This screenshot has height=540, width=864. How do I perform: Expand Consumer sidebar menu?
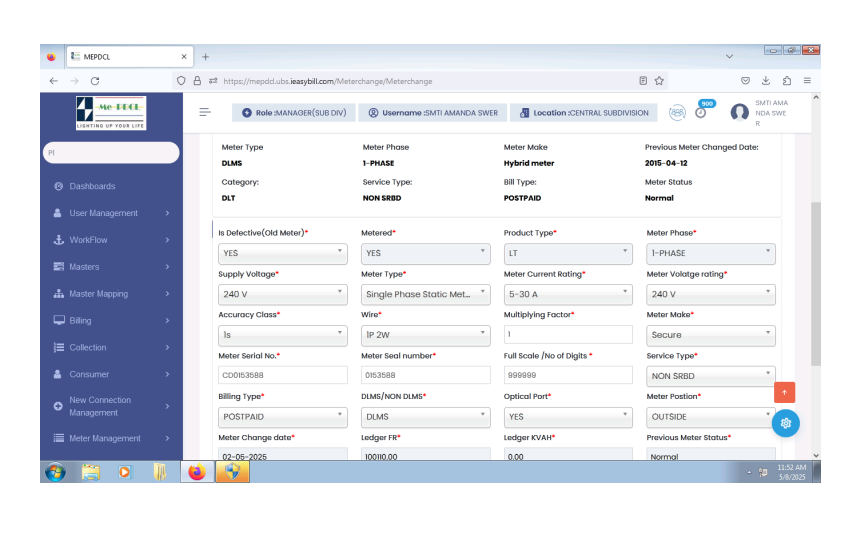coord(111,374)
